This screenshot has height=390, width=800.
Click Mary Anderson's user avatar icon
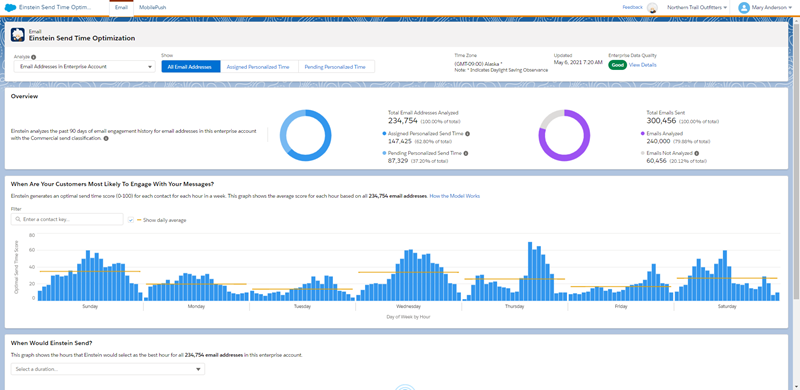pyautogui.click(x=743, y=8)
